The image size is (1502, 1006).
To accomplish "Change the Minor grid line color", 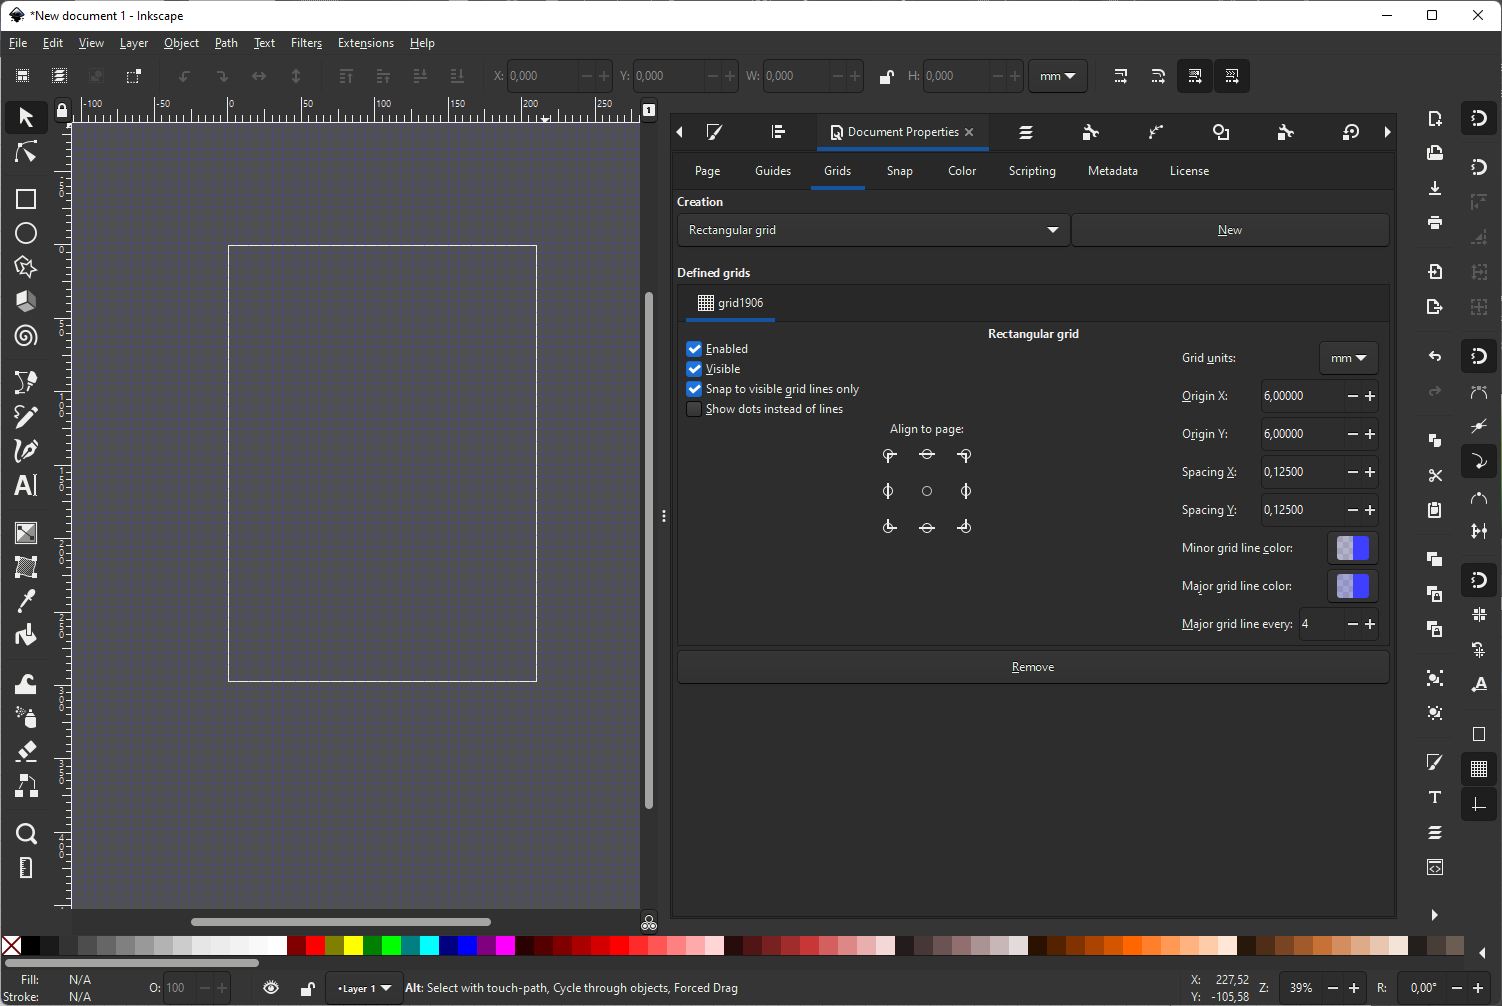I will coord(1352,547).
